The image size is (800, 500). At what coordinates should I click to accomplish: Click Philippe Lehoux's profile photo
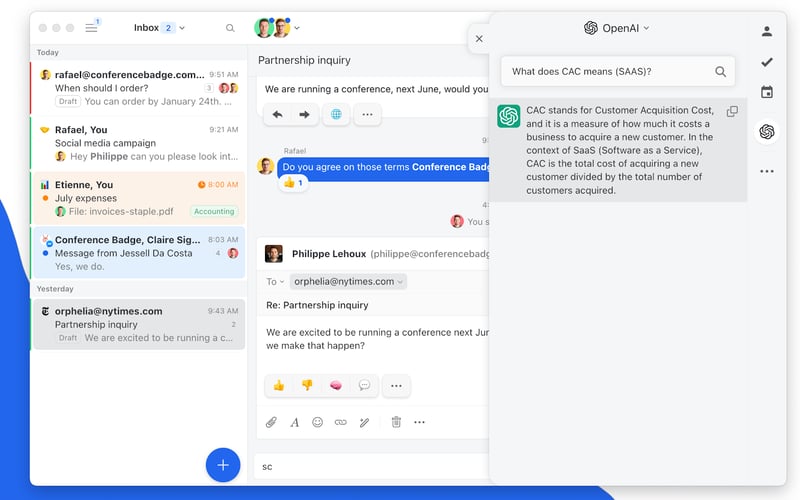coord(274,254)
